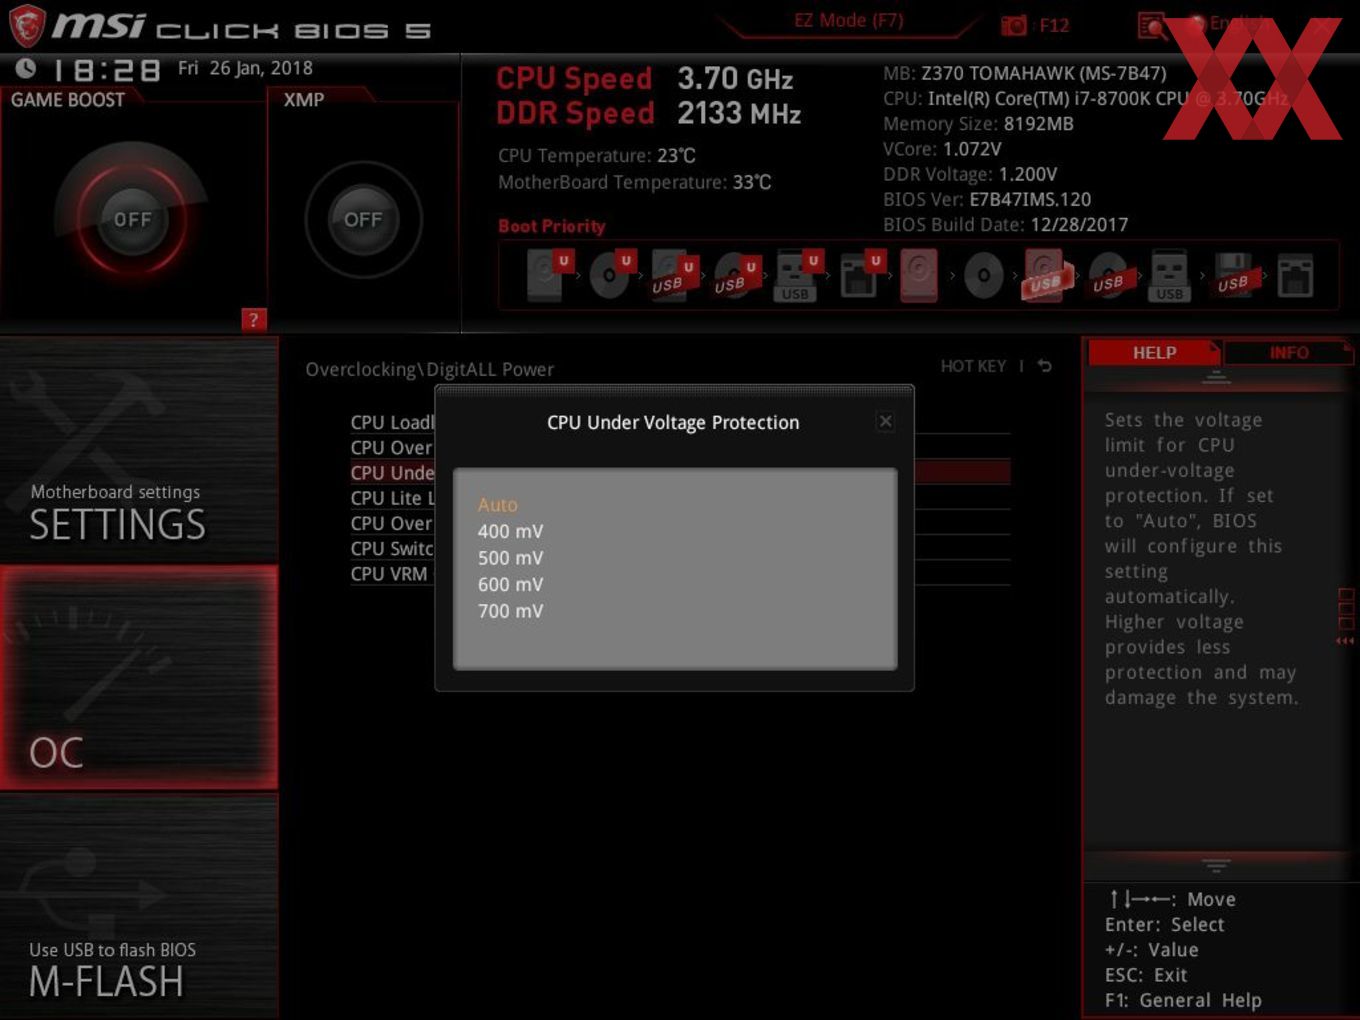The image size is (1360, 1020).
Task: Click the triple-arrow collapse icon on right edge
Action: [1345, 641]
